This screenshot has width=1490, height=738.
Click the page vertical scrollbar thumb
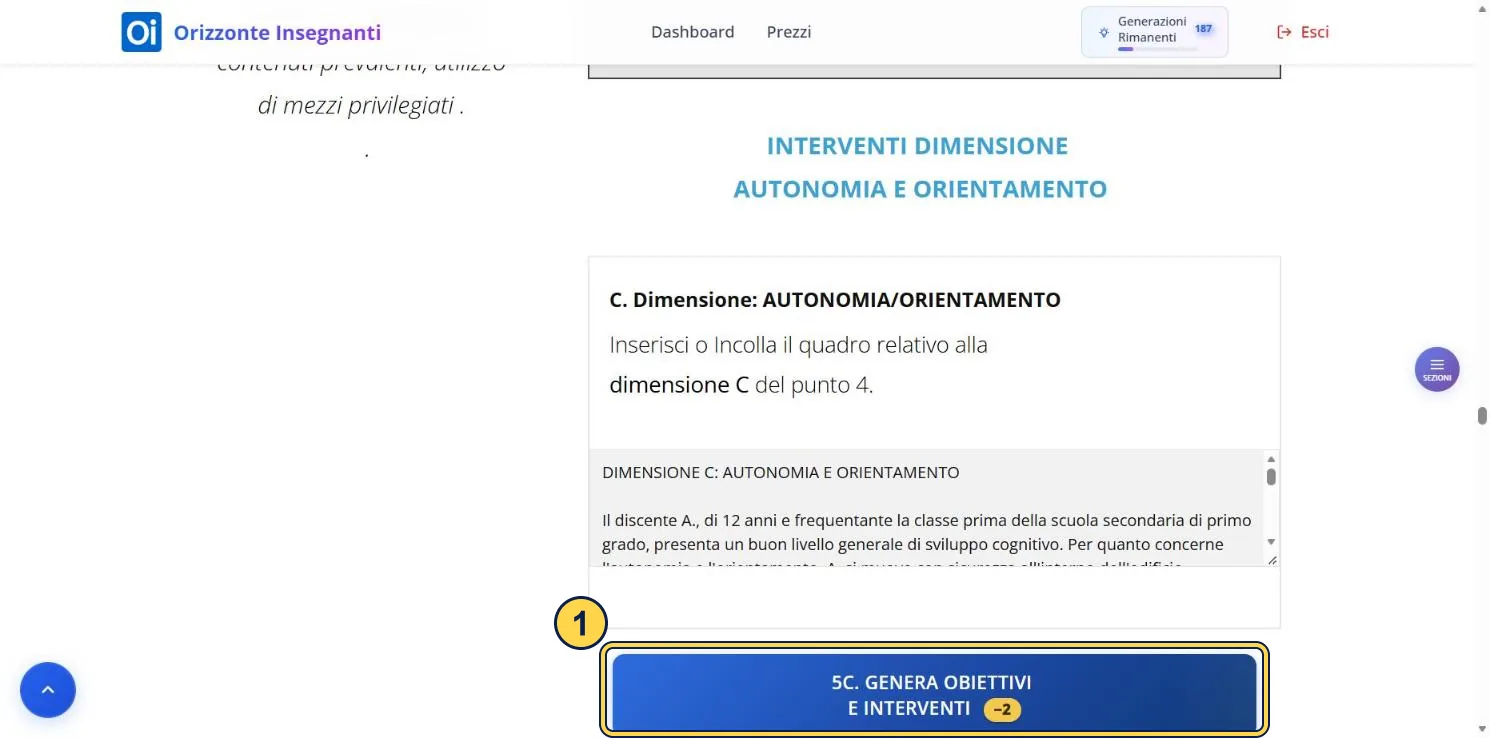(x=1482, y=416)
